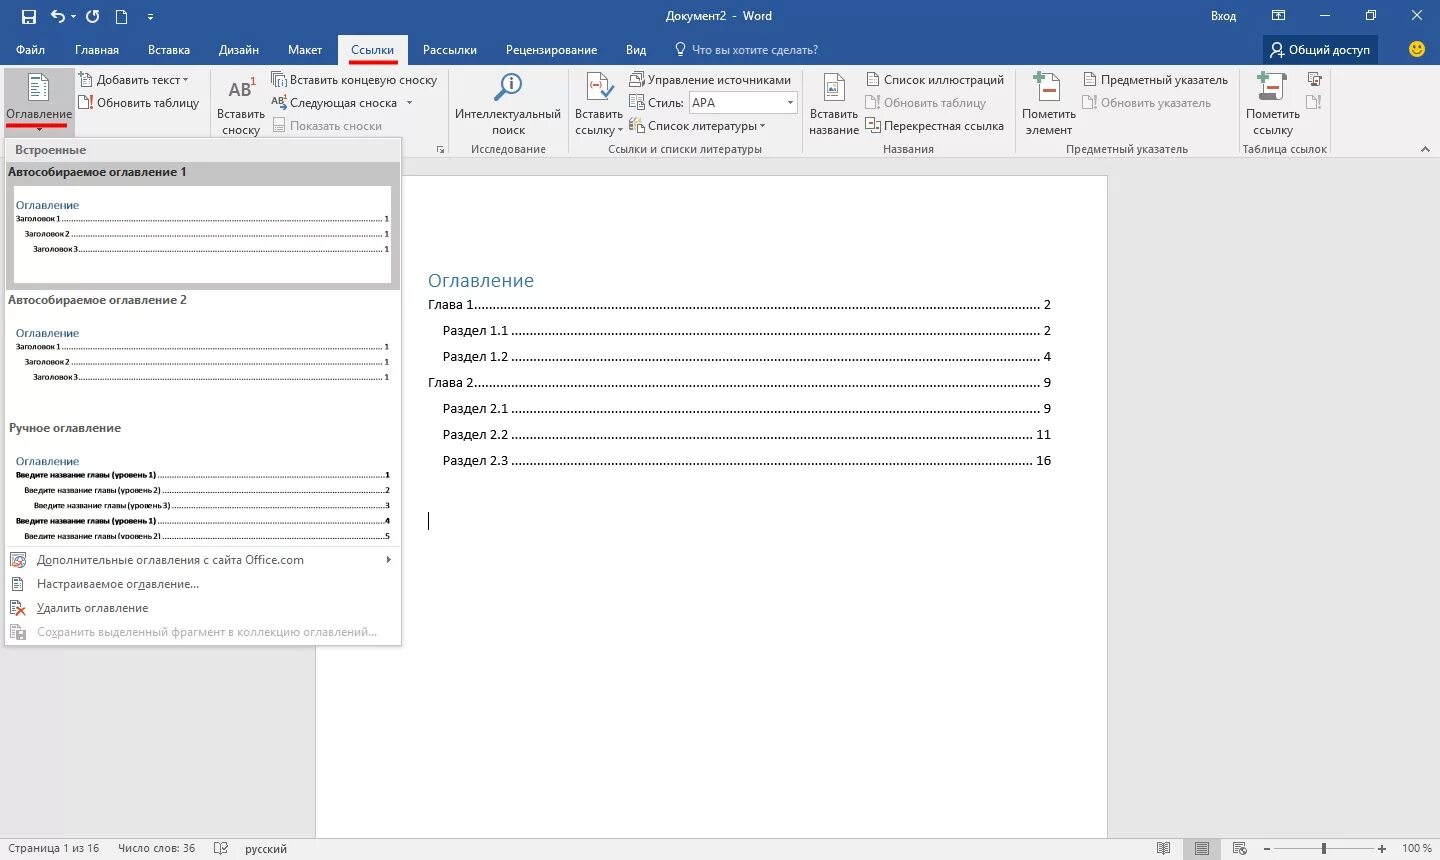Switch to Read Mode view
The image size is (1440, 860).
pyautogui.click(x=1163, y=848)
